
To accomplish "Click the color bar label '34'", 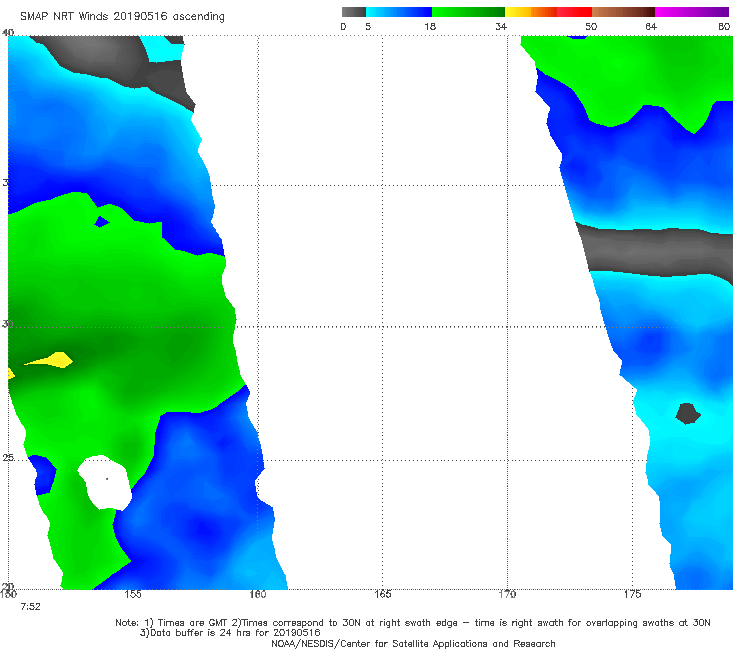I will pyautogui.click(x=501, y=26).
